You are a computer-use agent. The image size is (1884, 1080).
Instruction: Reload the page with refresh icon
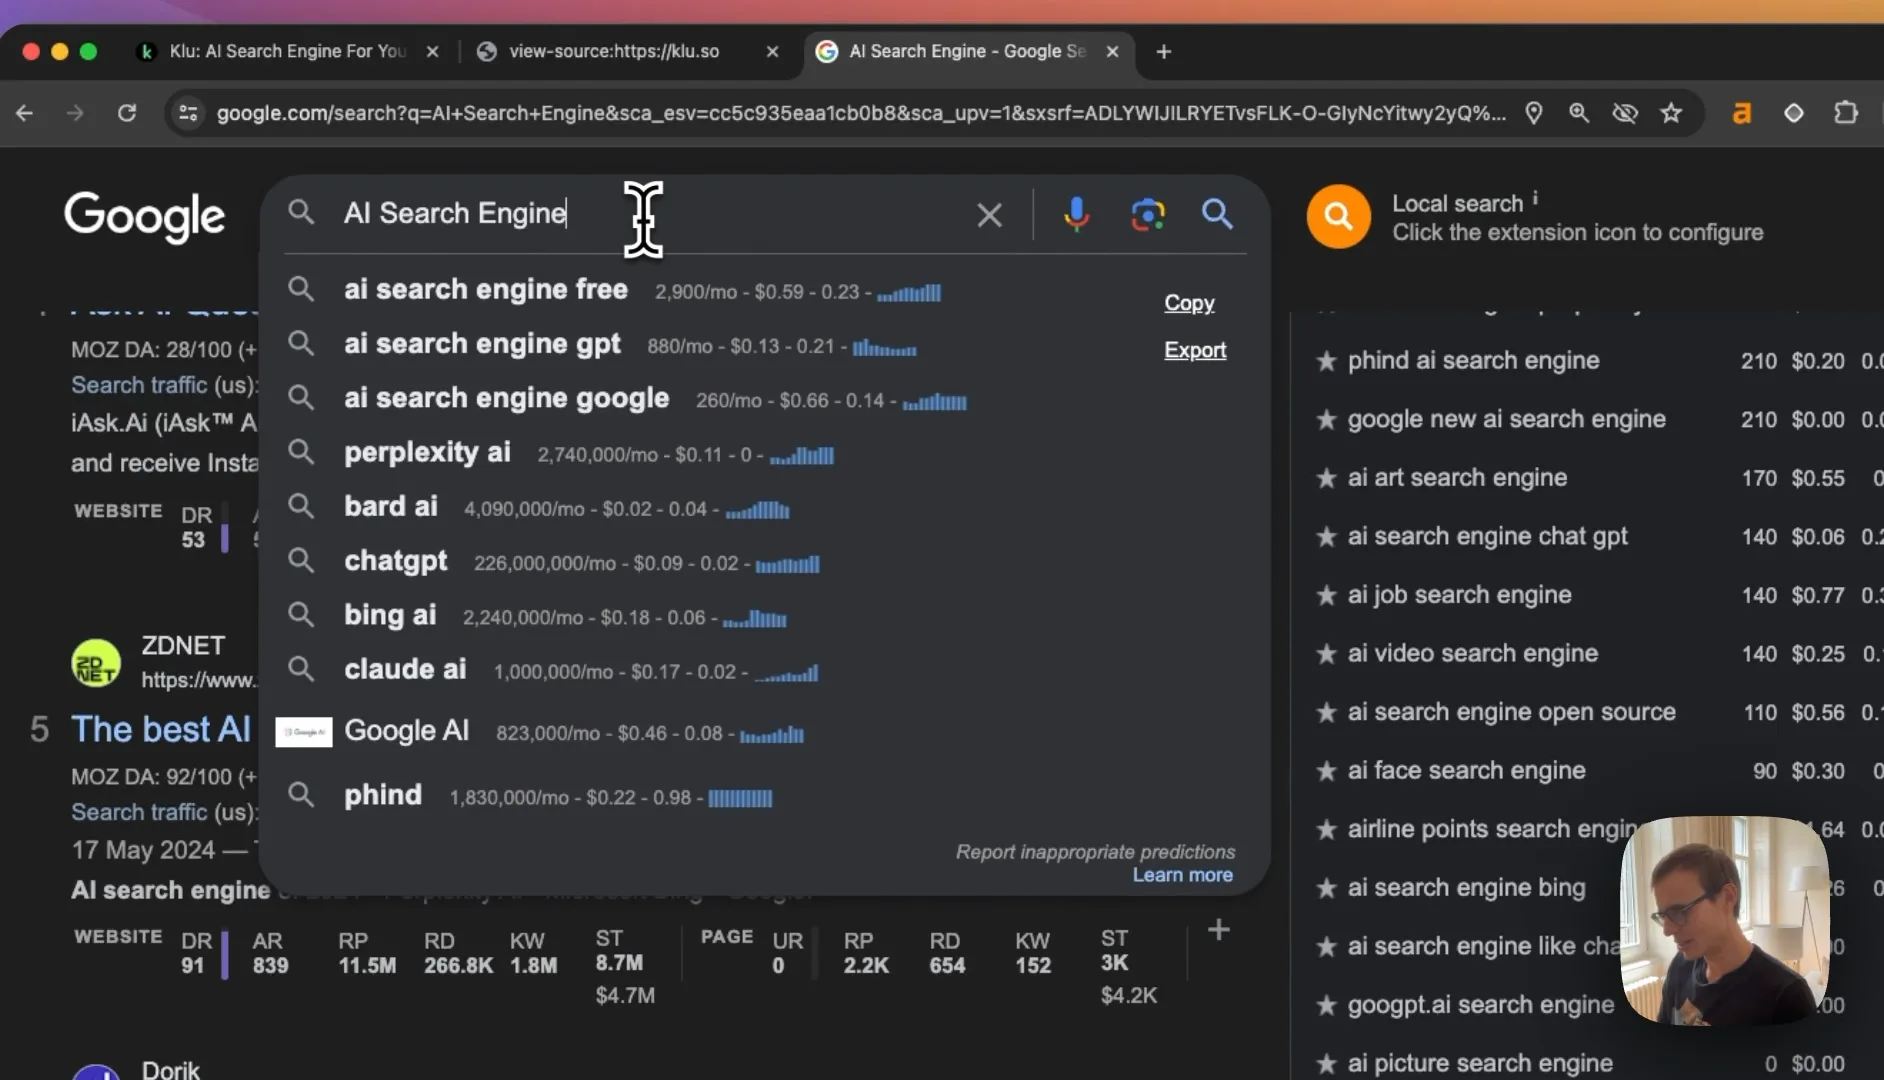(127, 113)
